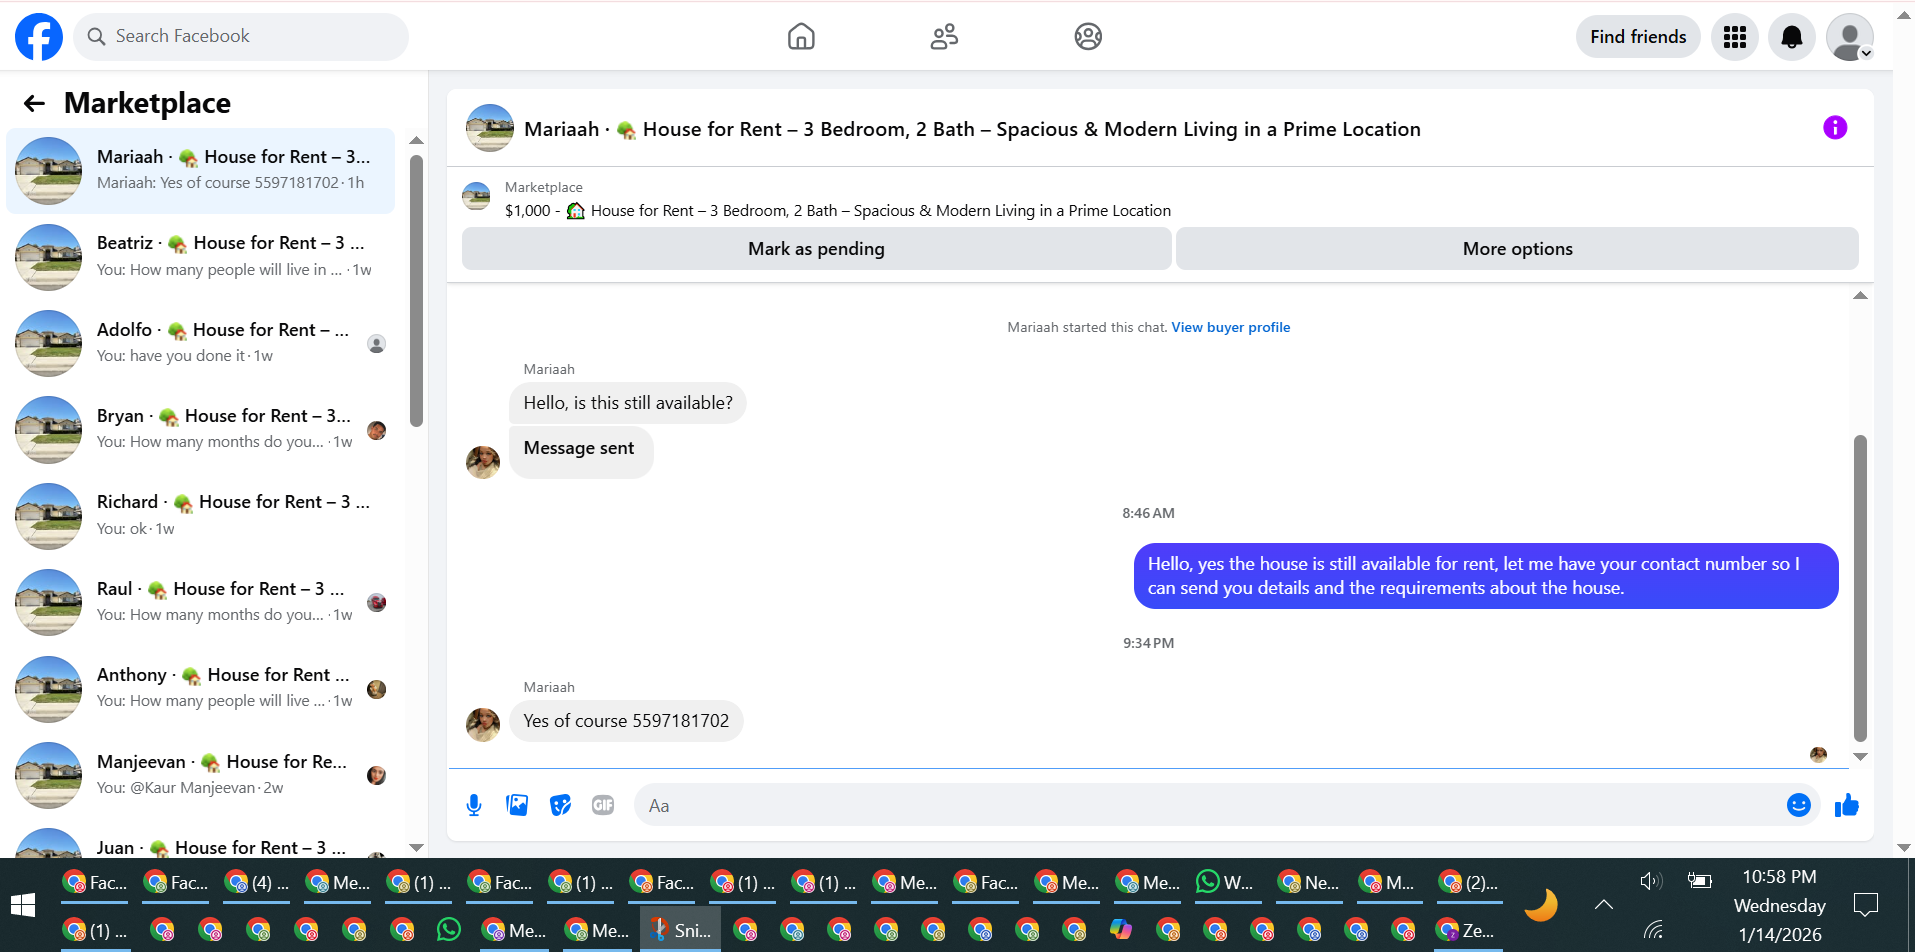Click chat scrollbar down arrow
This screenshot has height=952, width=1915.
point(1860,757)
